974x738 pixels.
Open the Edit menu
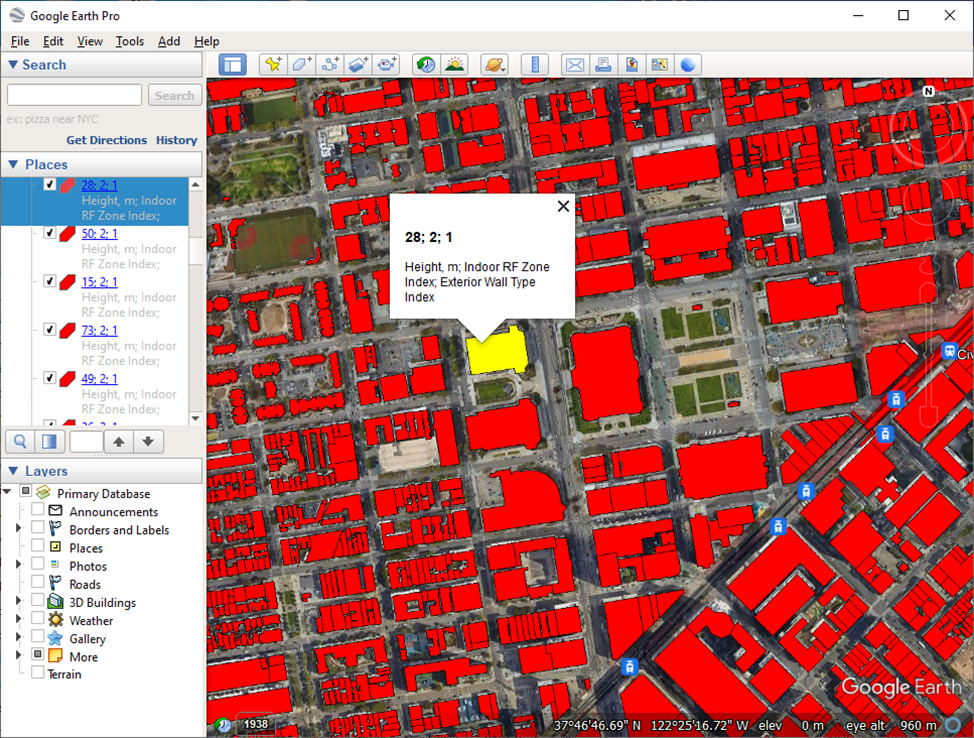pos(53,41)
